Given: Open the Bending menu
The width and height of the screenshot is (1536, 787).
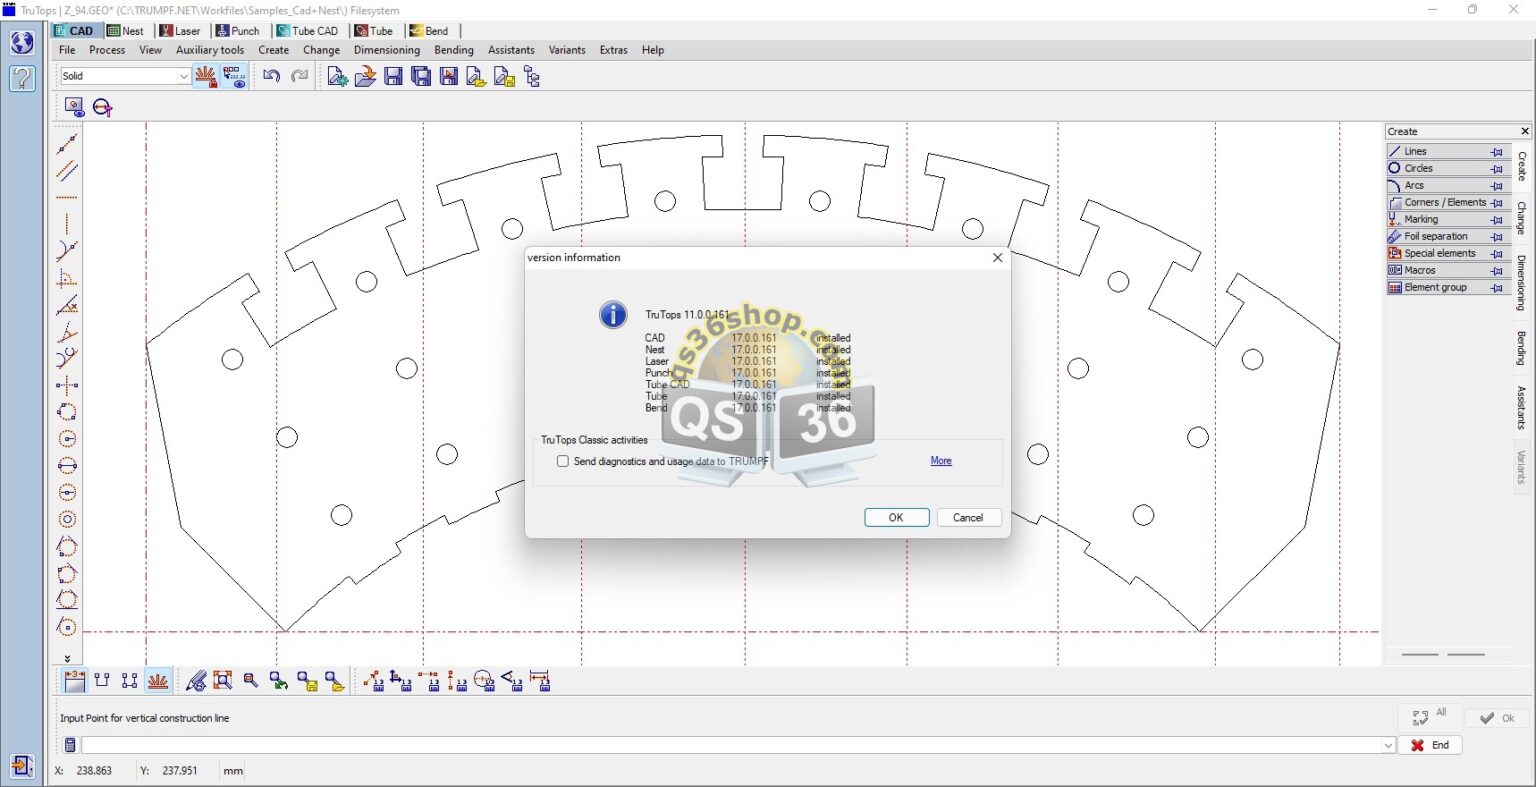Looking at the screenshot, I should tap(454, 50).
